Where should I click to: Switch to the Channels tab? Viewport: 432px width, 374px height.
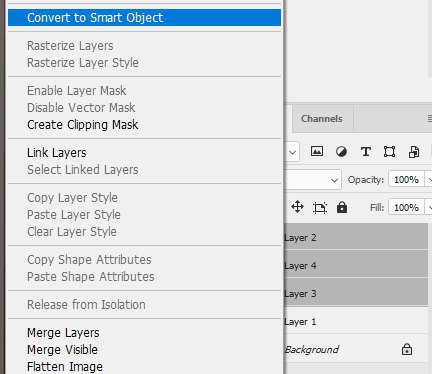click(322, 119)
